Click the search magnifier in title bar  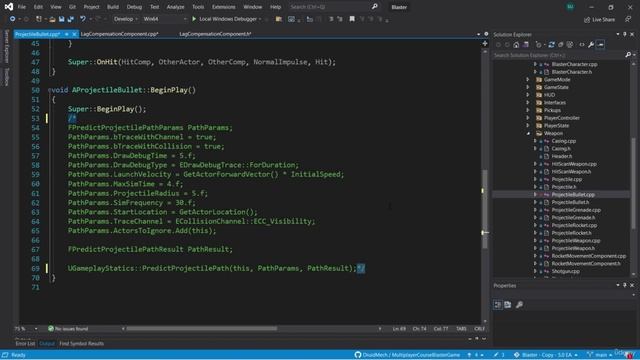[374, 7]
